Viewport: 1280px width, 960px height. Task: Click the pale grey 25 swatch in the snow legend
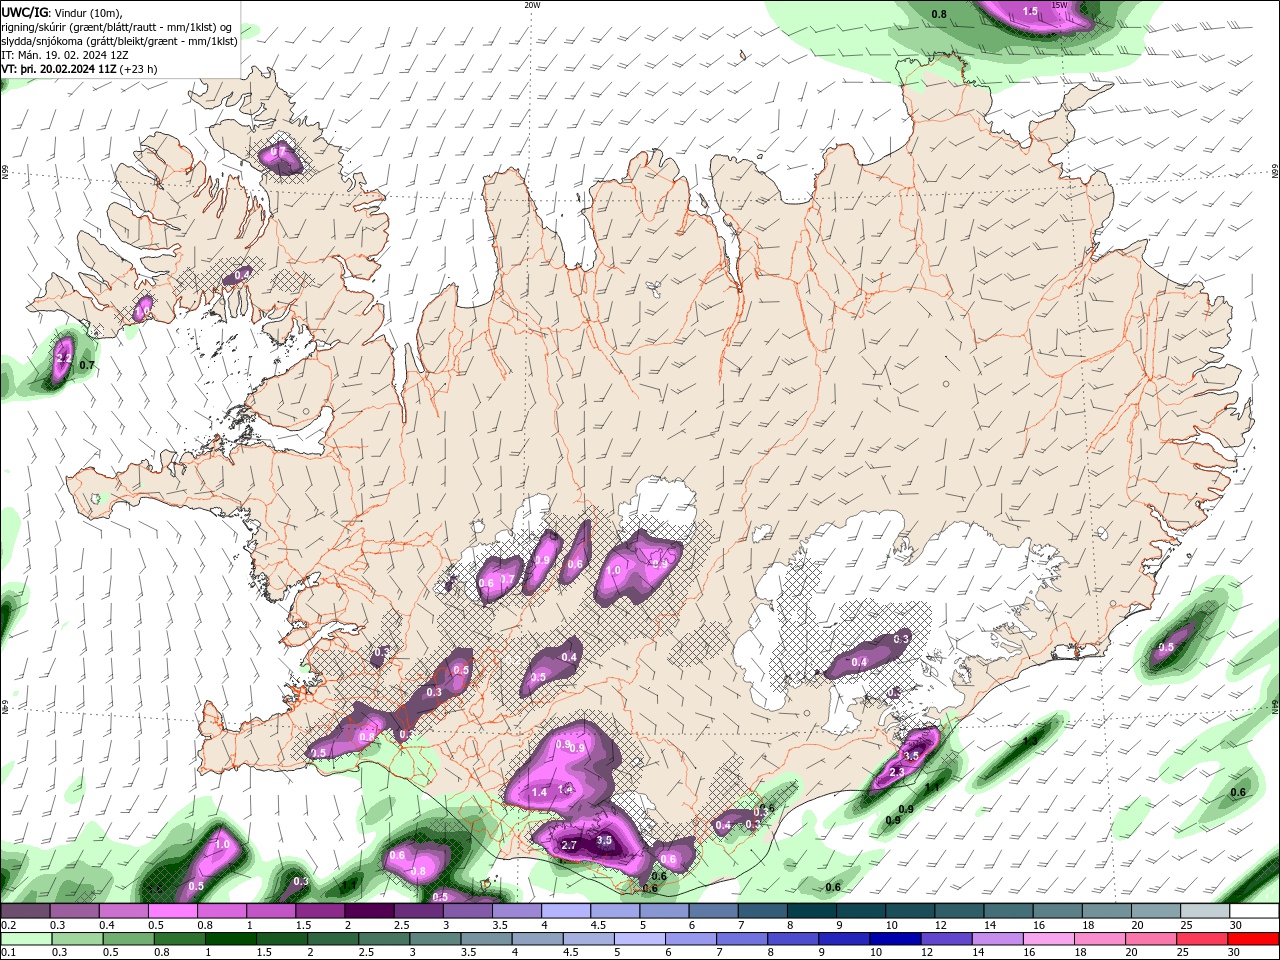point(1205,911)
